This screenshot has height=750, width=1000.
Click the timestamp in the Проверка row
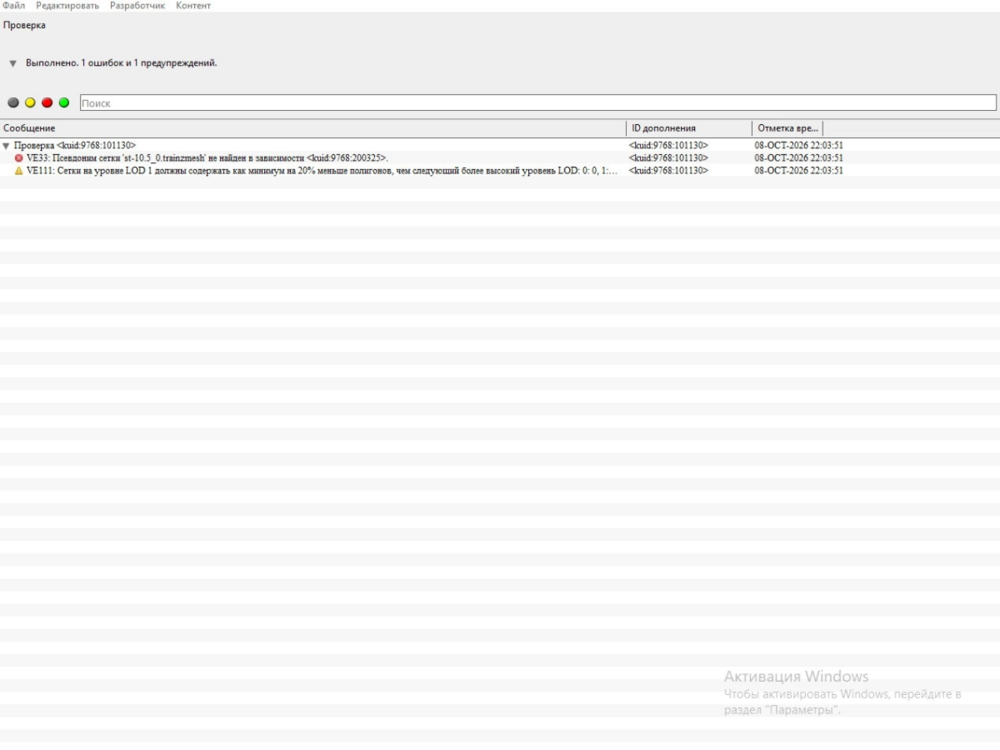tap(798, 145)
